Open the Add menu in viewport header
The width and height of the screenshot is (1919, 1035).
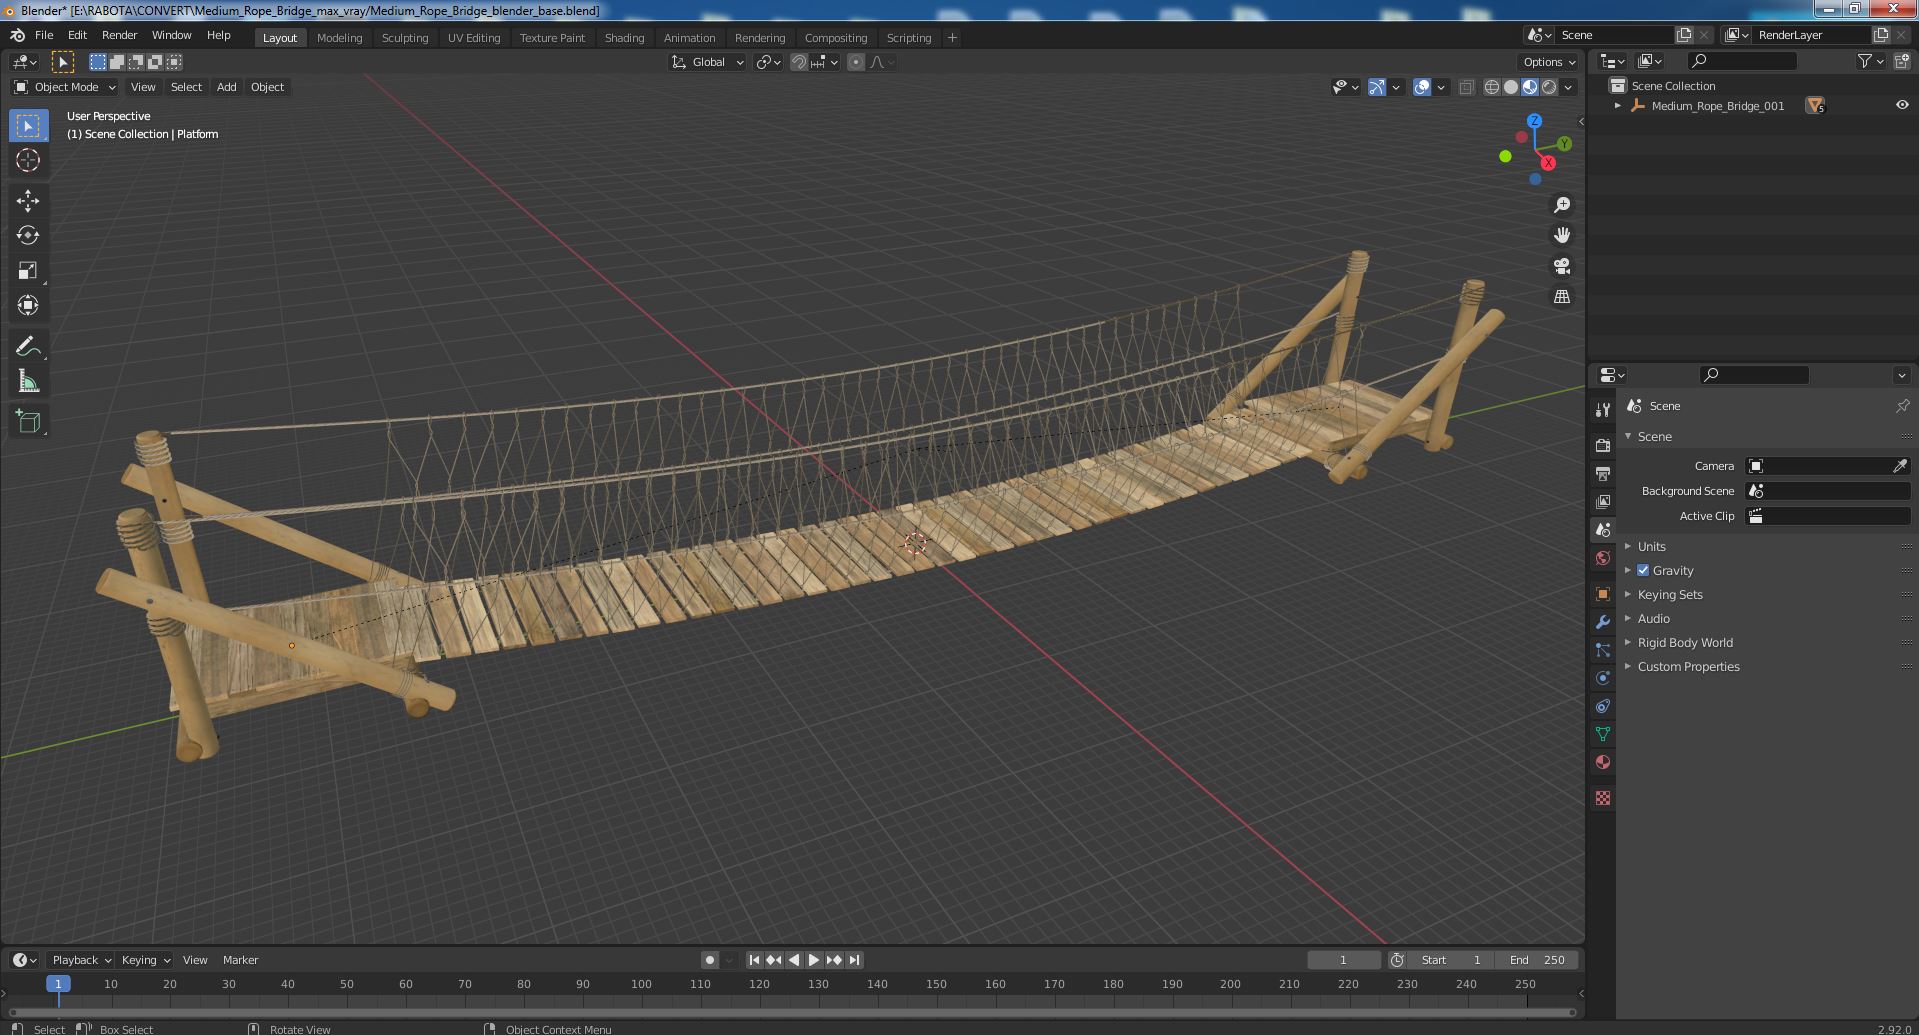[227, 87]
